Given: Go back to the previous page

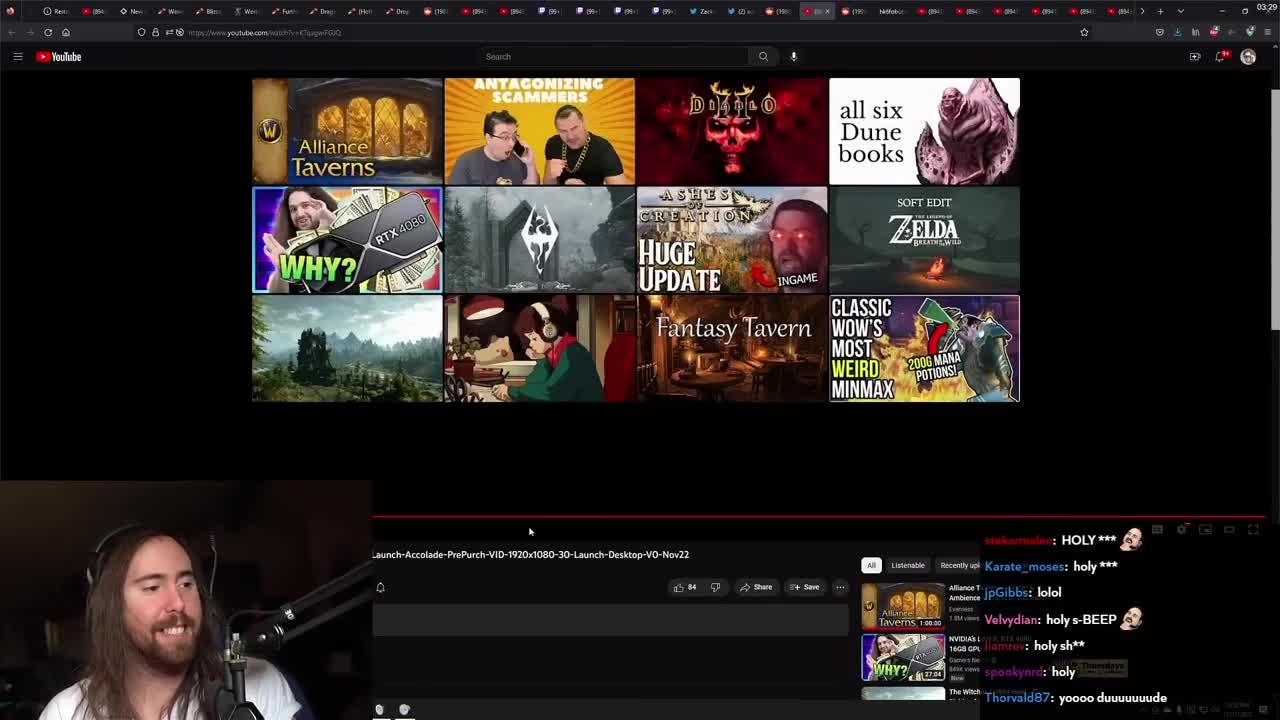Looking at the screenshot, I should pyautogui.click(x=12, y=32).
